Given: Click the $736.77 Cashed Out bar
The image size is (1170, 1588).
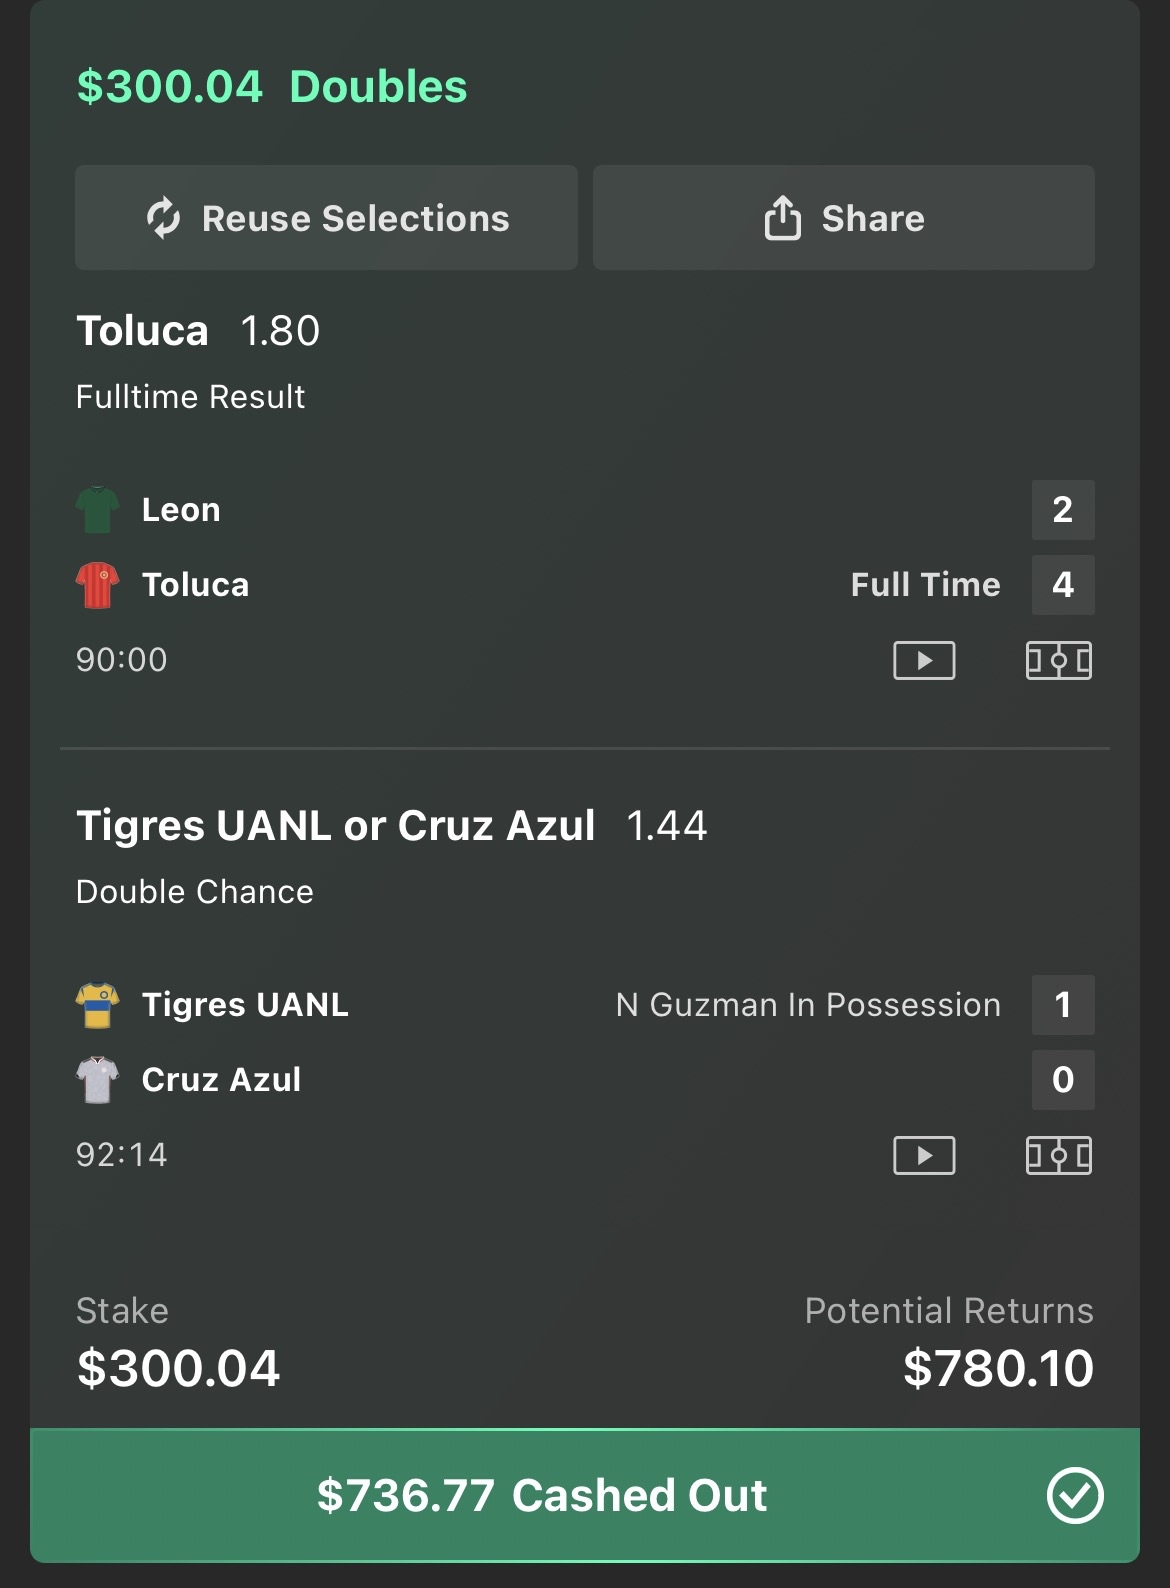Looking at the screenshot, I should [542, 1495].
